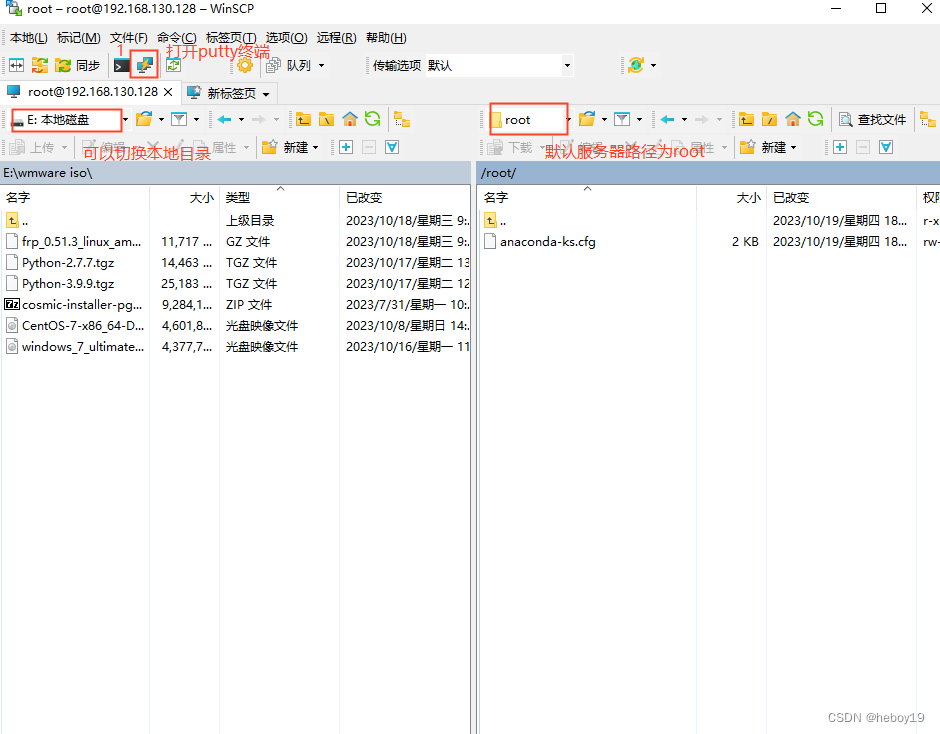
Task: Sort local files by 名字 column
Action: pyautogui.click(x=75, y=197)
